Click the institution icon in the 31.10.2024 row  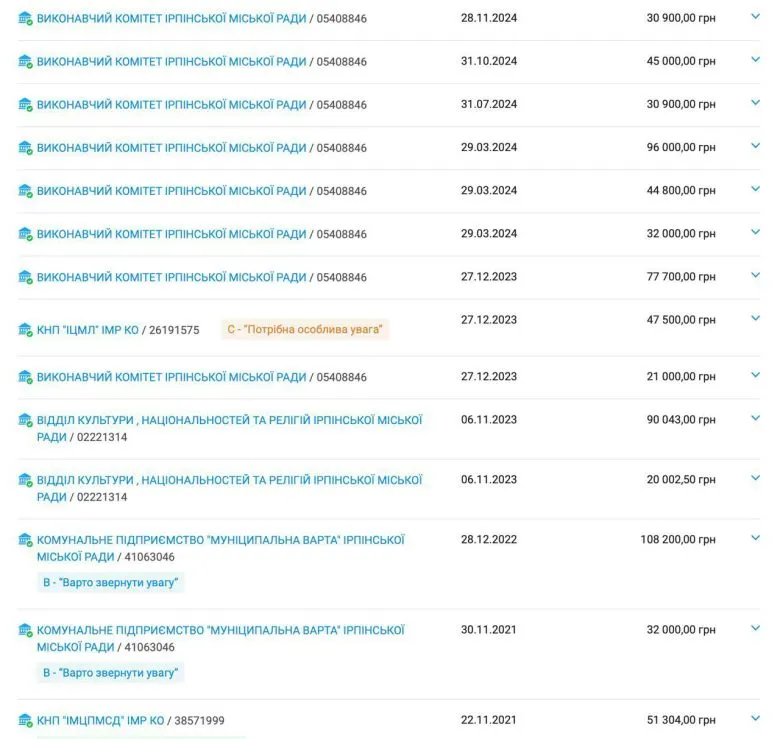click(x=25, y=62)
